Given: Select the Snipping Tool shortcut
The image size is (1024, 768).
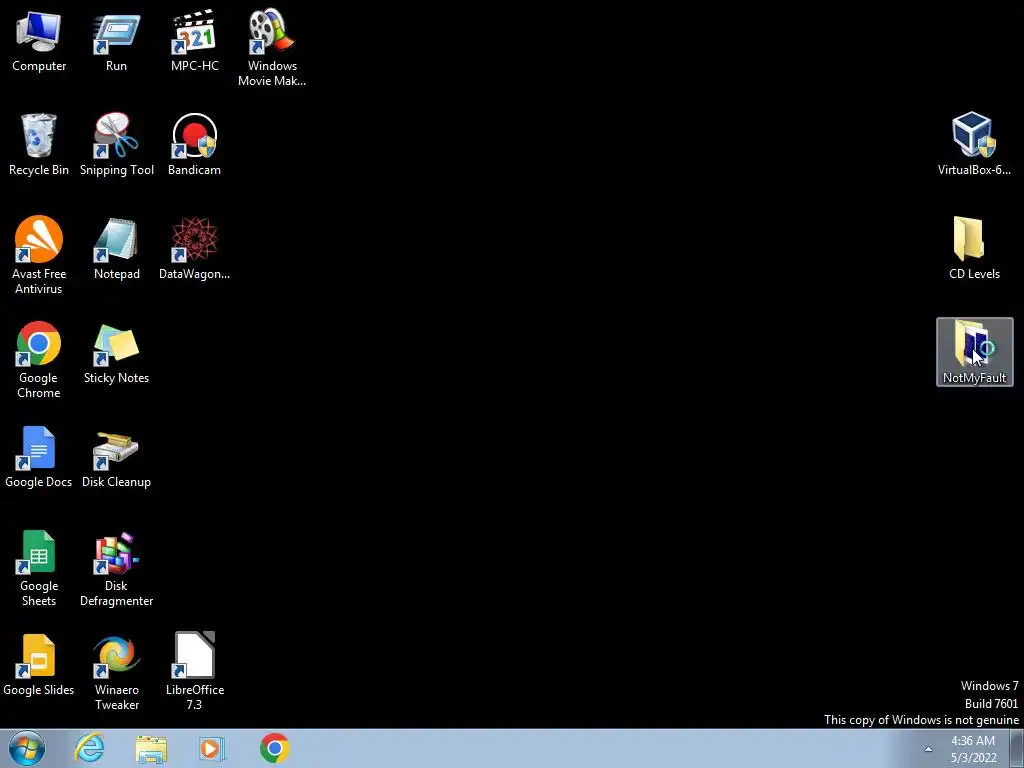Looking at the screenshot, I should pos(116,145).
